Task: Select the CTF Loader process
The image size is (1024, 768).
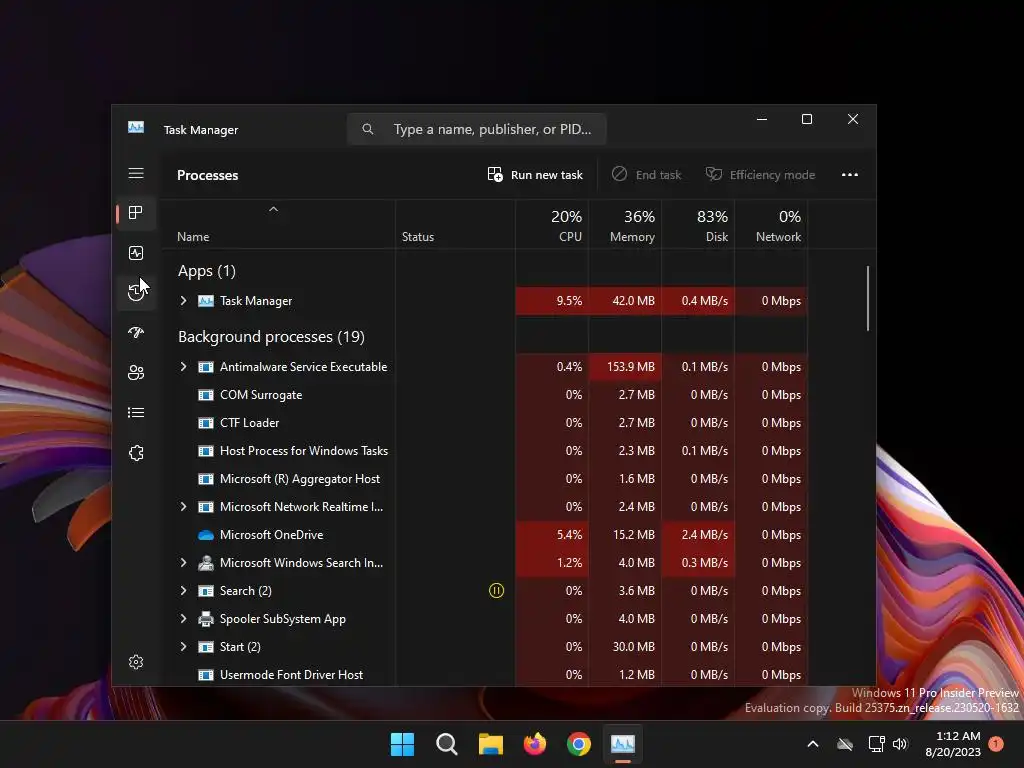Action: [x=484, y=423]
